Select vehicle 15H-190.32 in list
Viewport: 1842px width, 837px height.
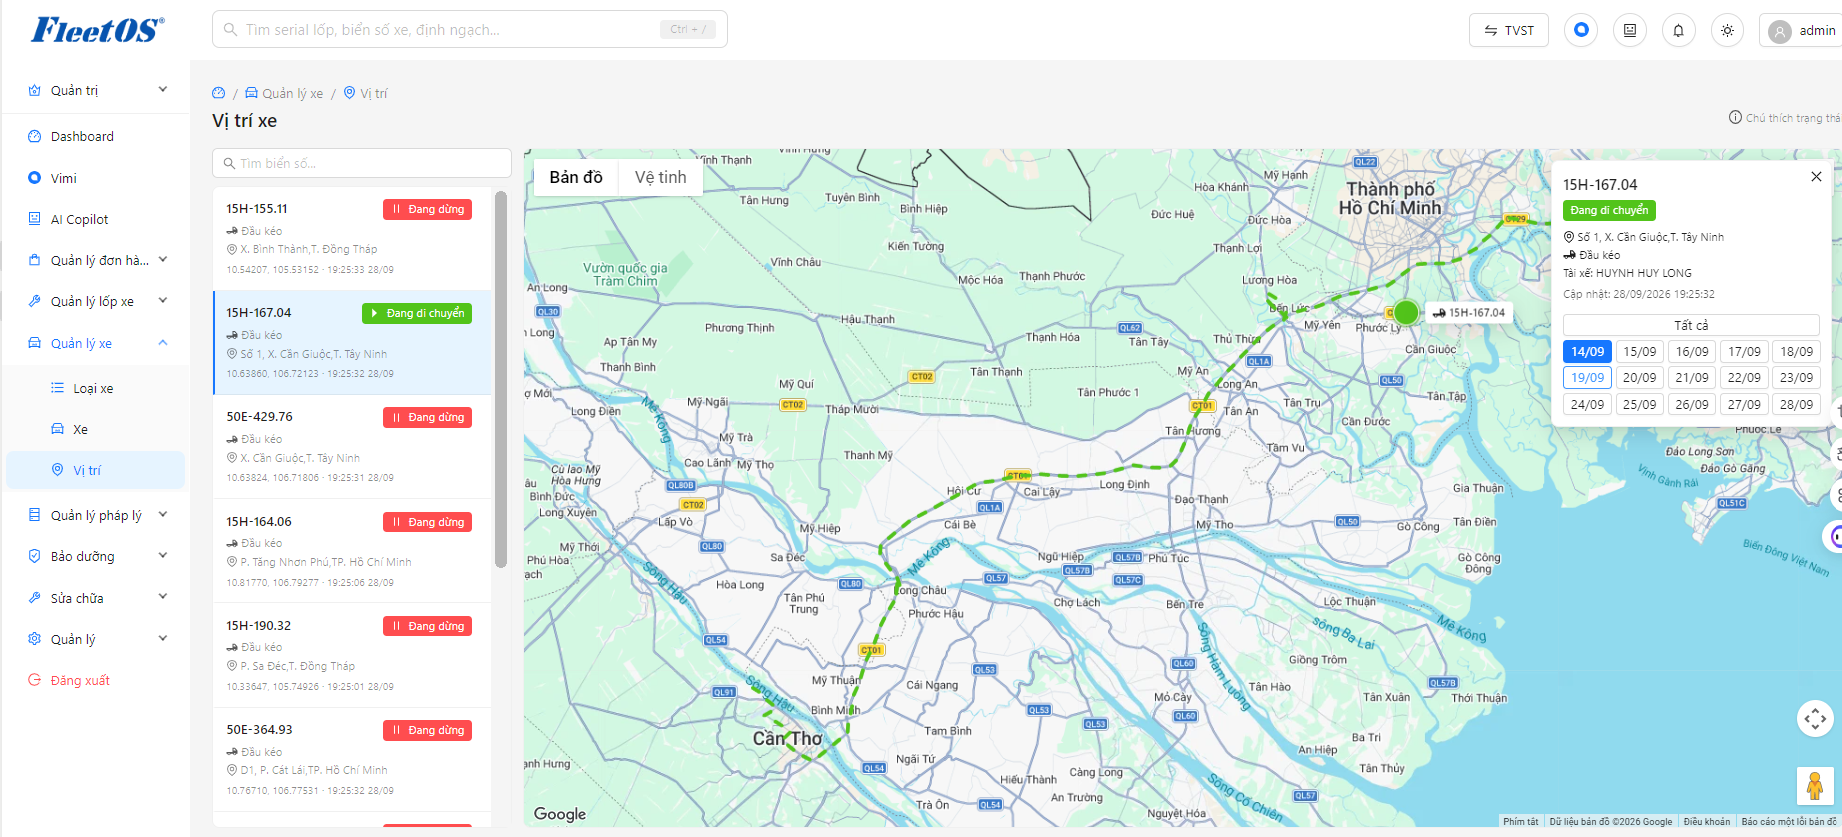[x=352, y=655]
